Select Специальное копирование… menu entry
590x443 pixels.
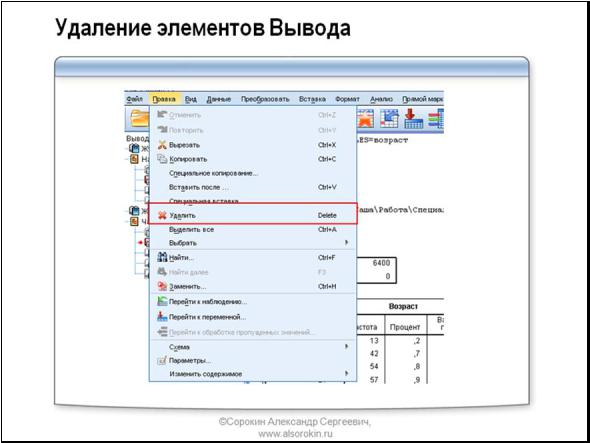click(x=252, y=174)
